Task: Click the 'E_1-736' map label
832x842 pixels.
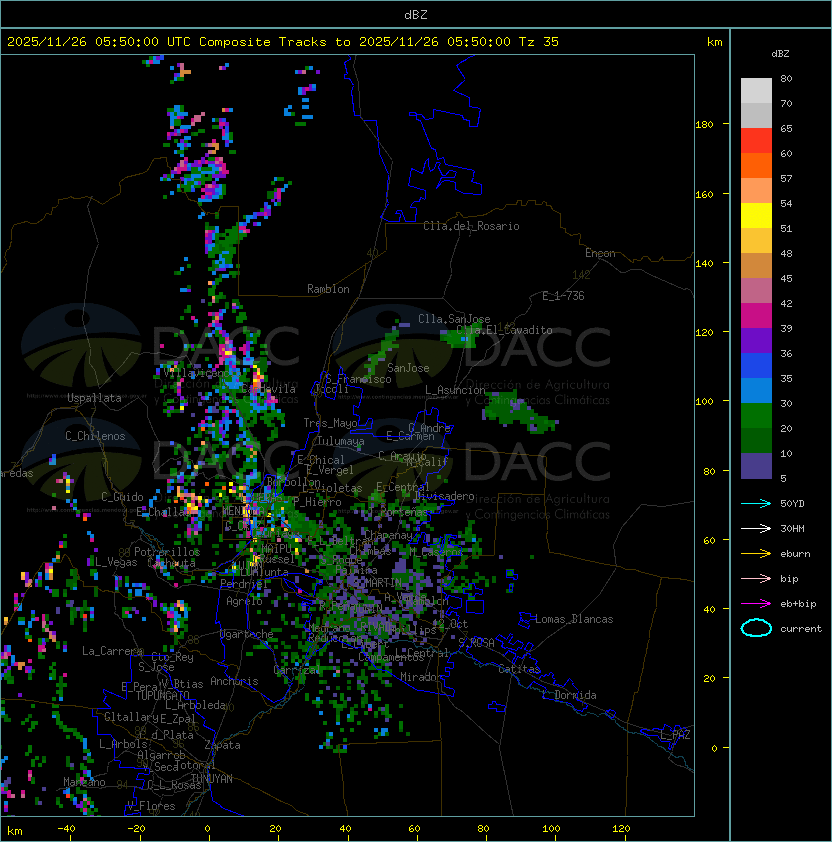Action: click(x=563, y=296)
